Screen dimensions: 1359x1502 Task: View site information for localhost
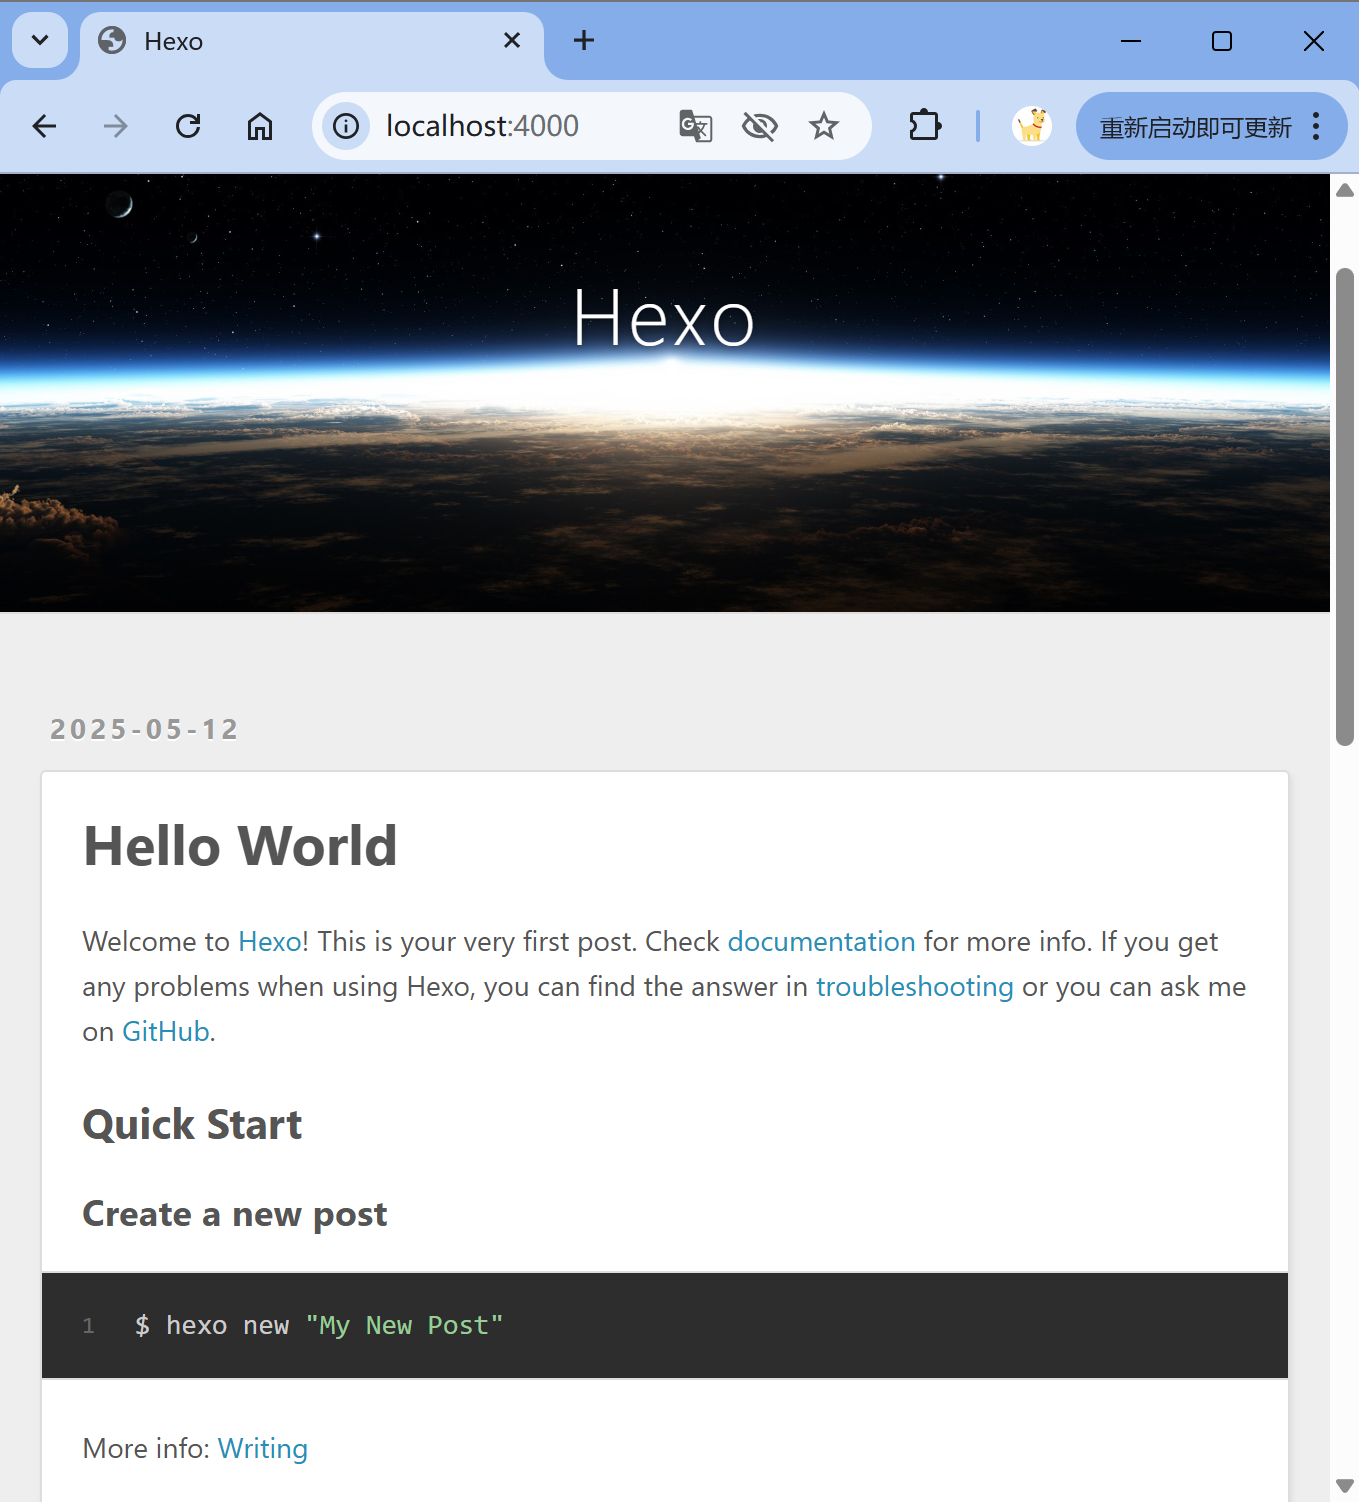coord(346,126)
